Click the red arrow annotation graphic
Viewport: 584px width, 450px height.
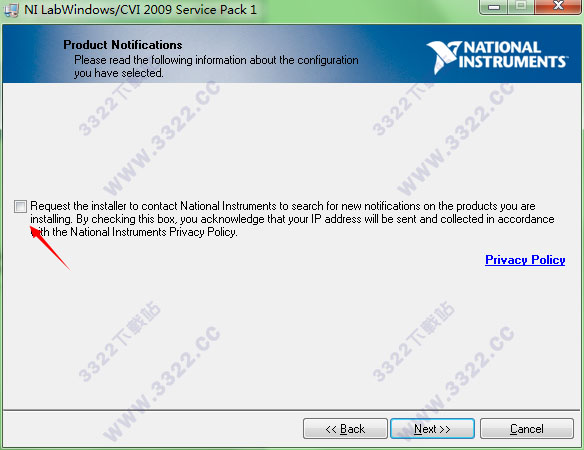coord(50,248)
